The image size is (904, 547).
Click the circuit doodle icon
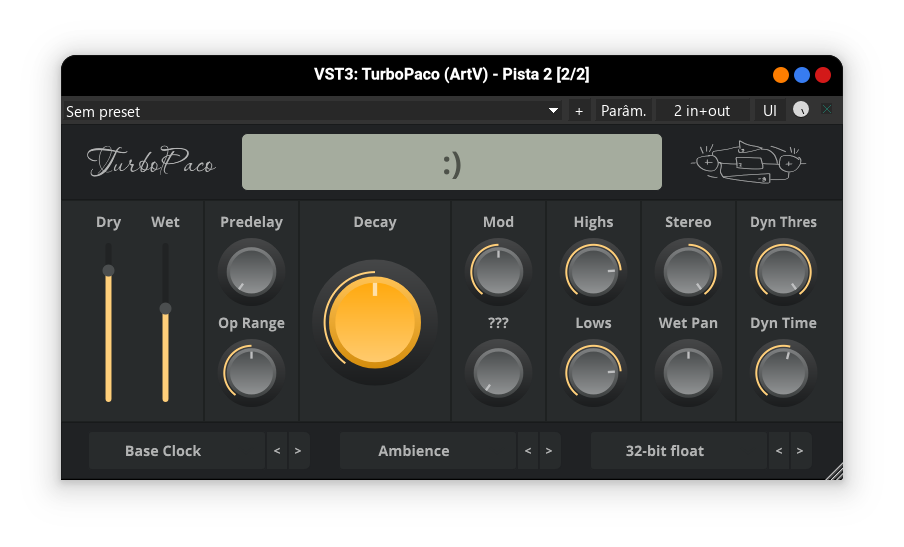coord(748,162)
